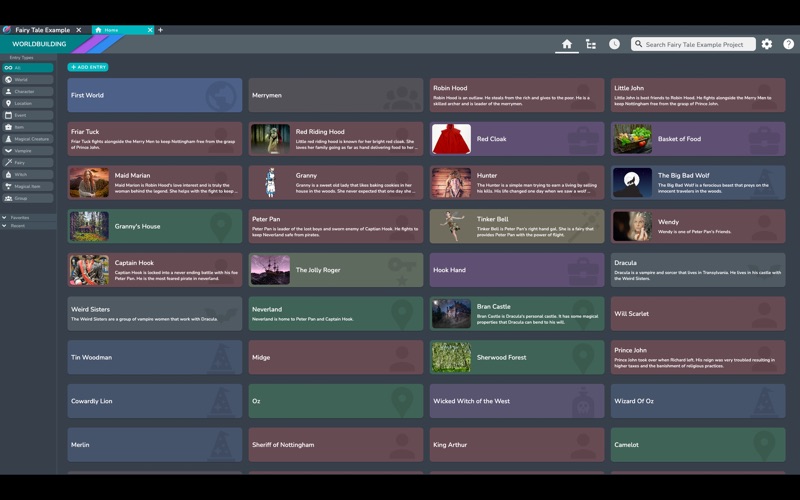The height and width of the screenshot is (500, 800).
Task: Filter entries by Magical Creature type
Action: coord(28,139)
